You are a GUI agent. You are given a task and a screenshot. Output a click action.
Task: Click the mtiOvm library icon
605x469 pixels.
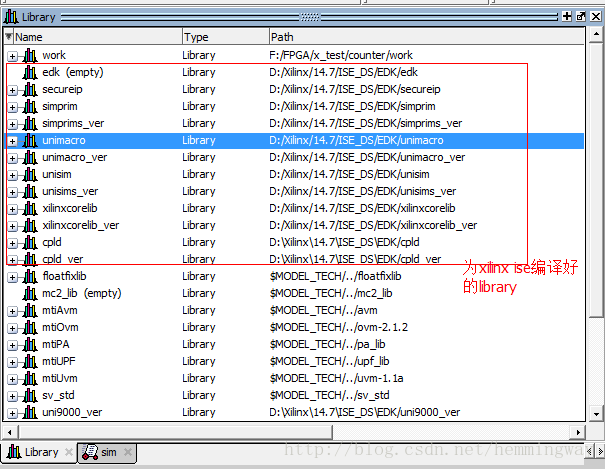(x=30, y=327)
